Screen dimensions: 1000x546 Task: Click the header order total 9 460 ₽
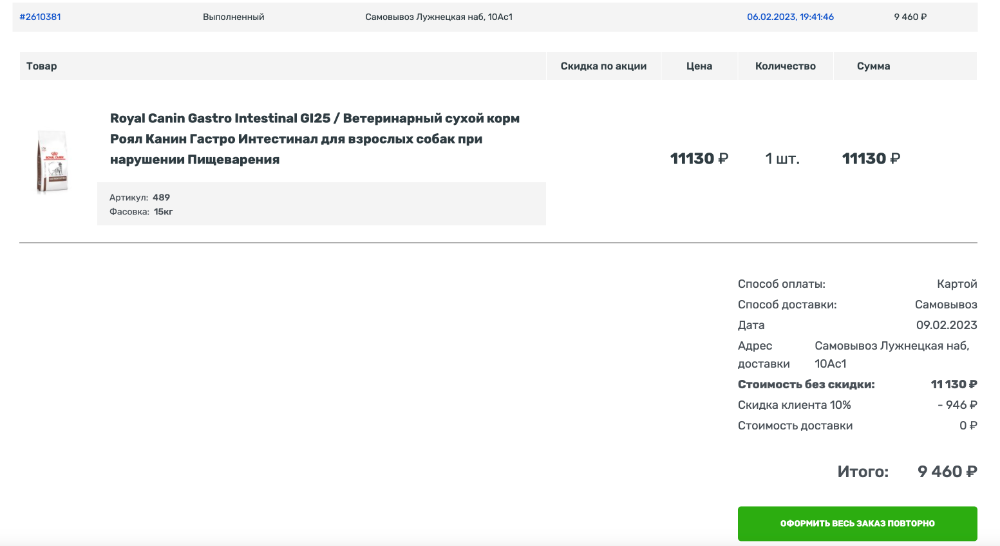910,17
